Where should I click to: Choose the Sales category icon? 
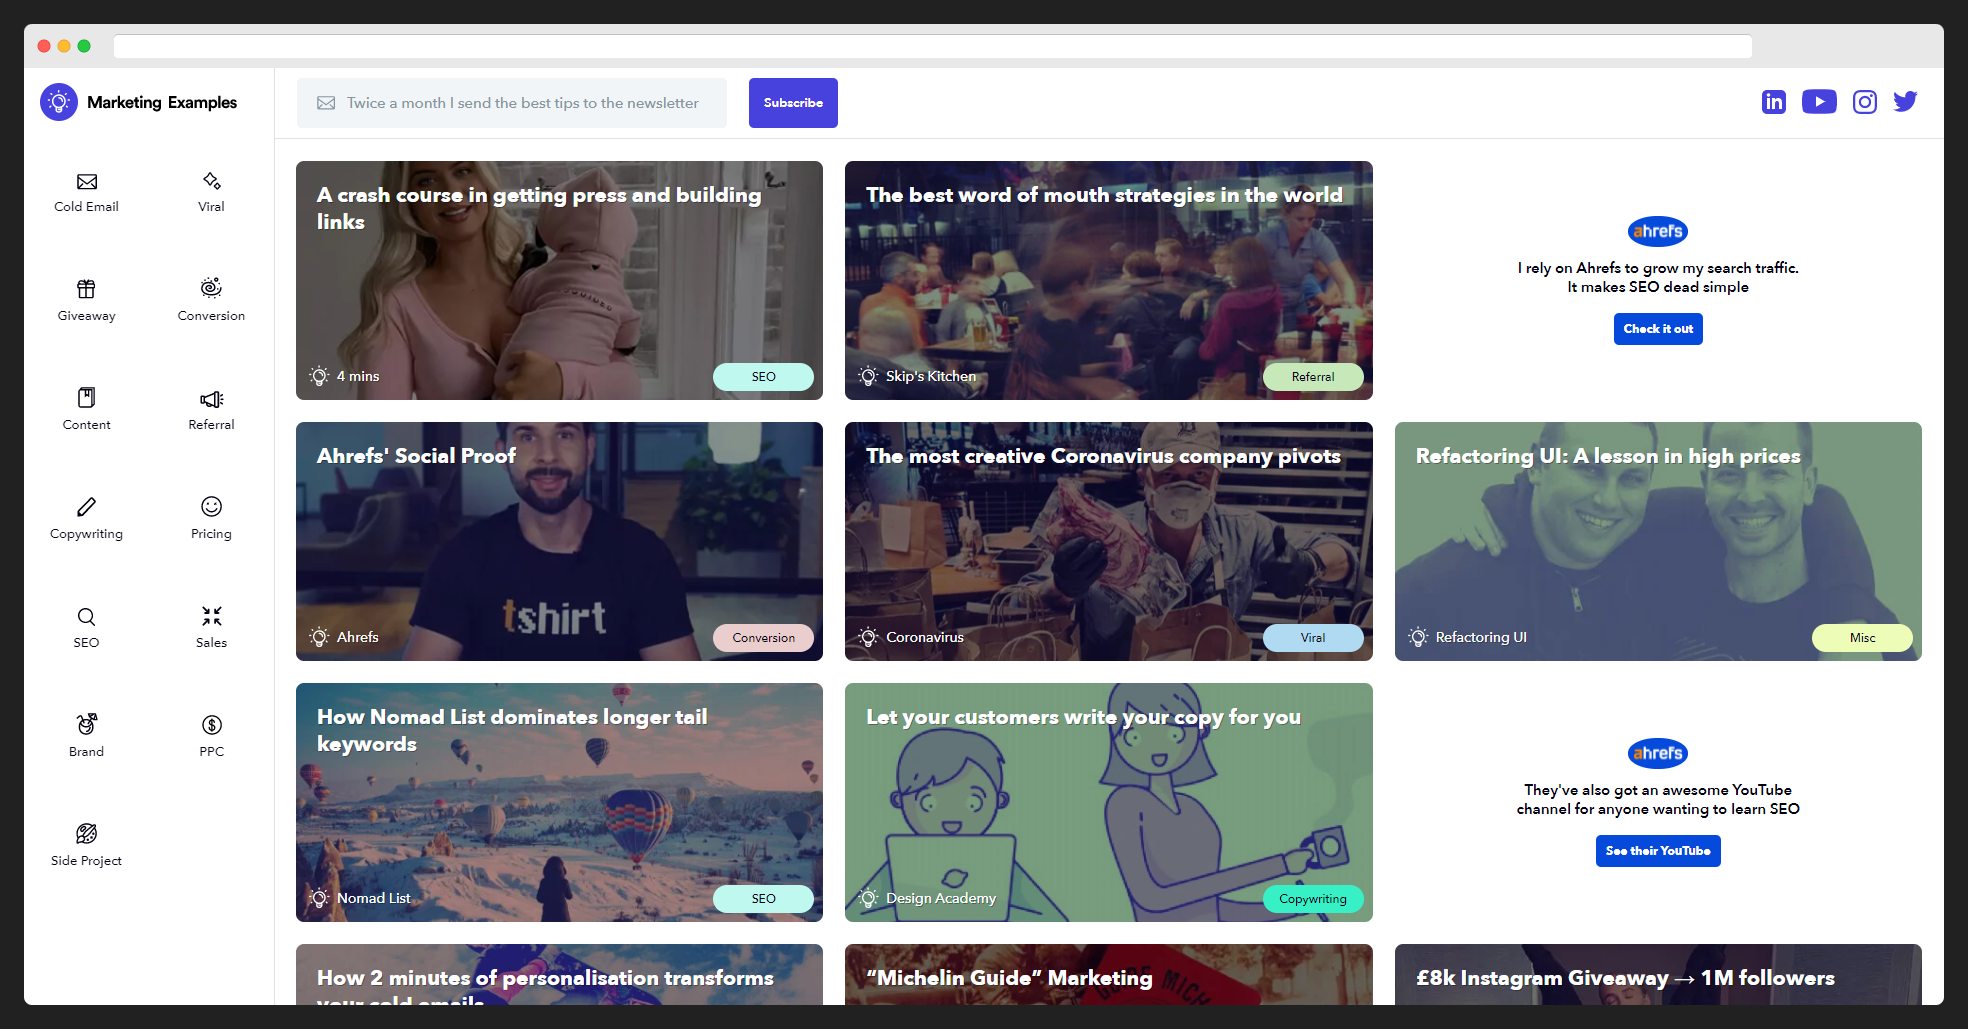211,616
